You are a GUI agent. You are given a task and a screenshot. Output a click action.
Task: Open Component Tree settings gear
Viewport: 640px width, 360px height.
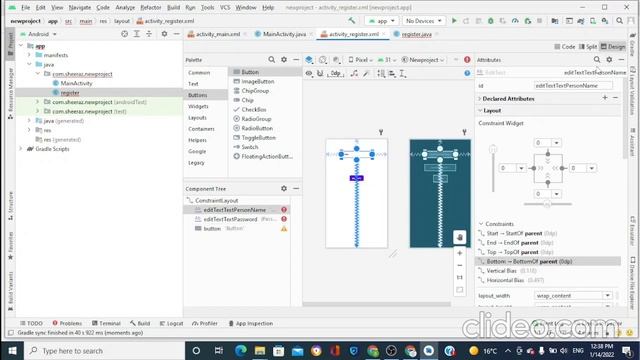[x=284, y=189]
